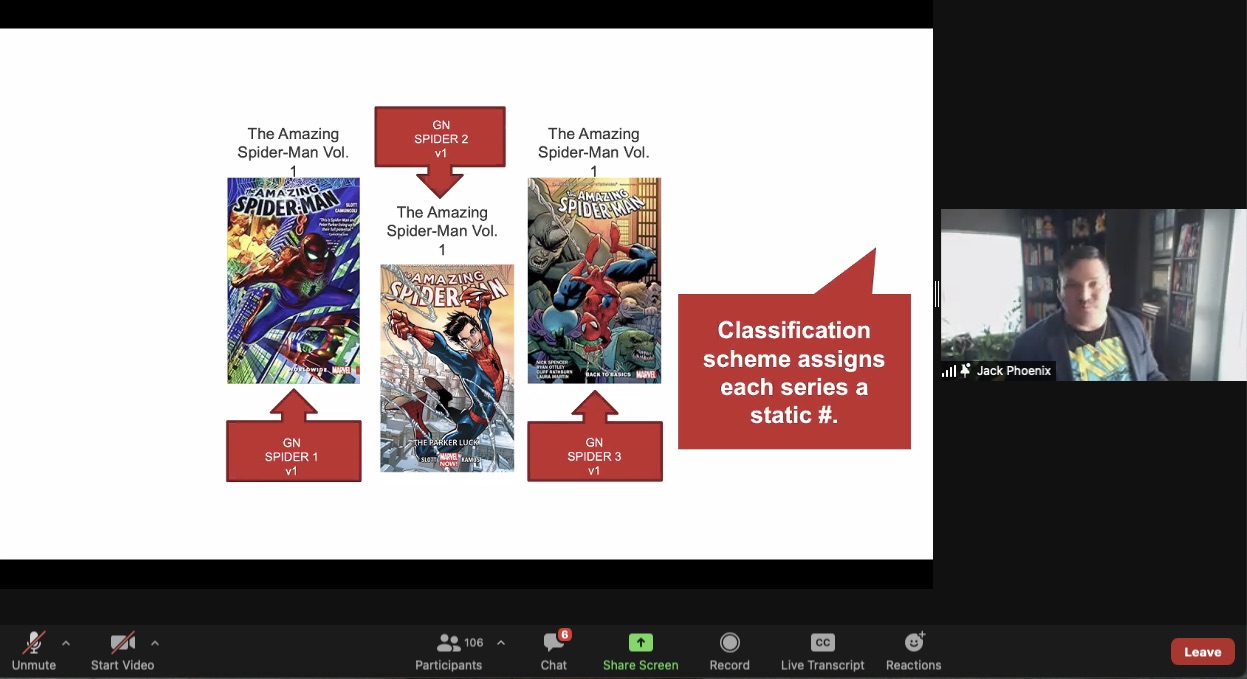Screen dimensions: 1247x679
Task: Click the GN SPIDER 2 v1 label
Action: [440, 139]
